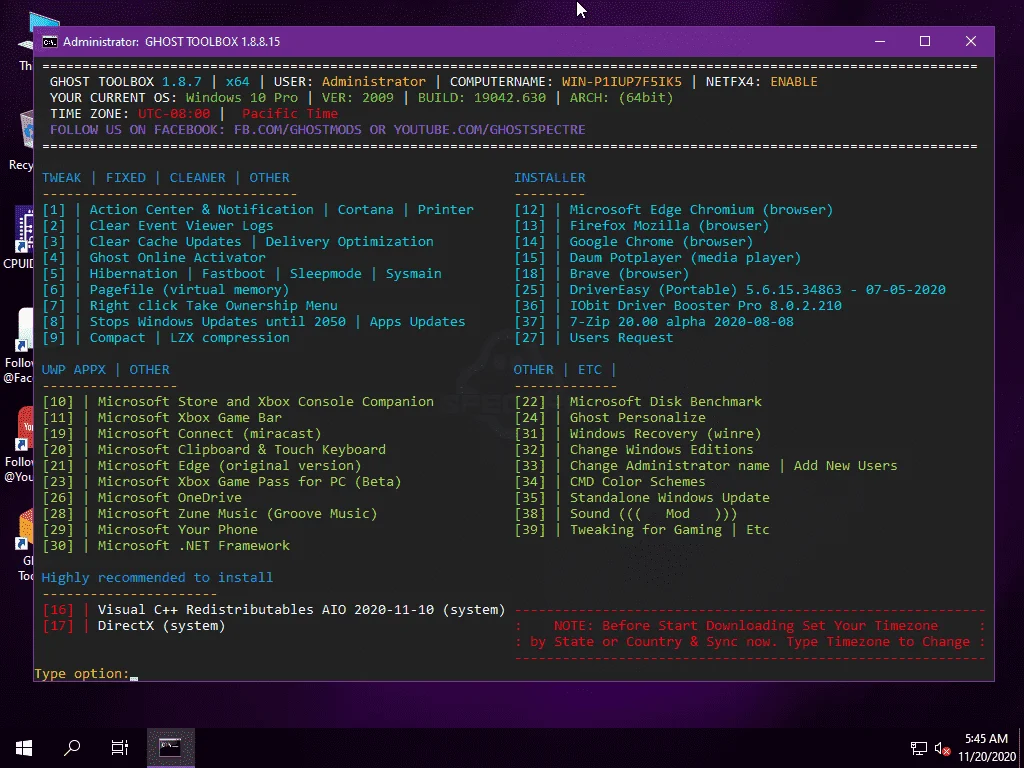Maximize the Ghost Toolbox window
Image resolution: width=1024 pixels, height=768 pixels.
pos(925,42)
